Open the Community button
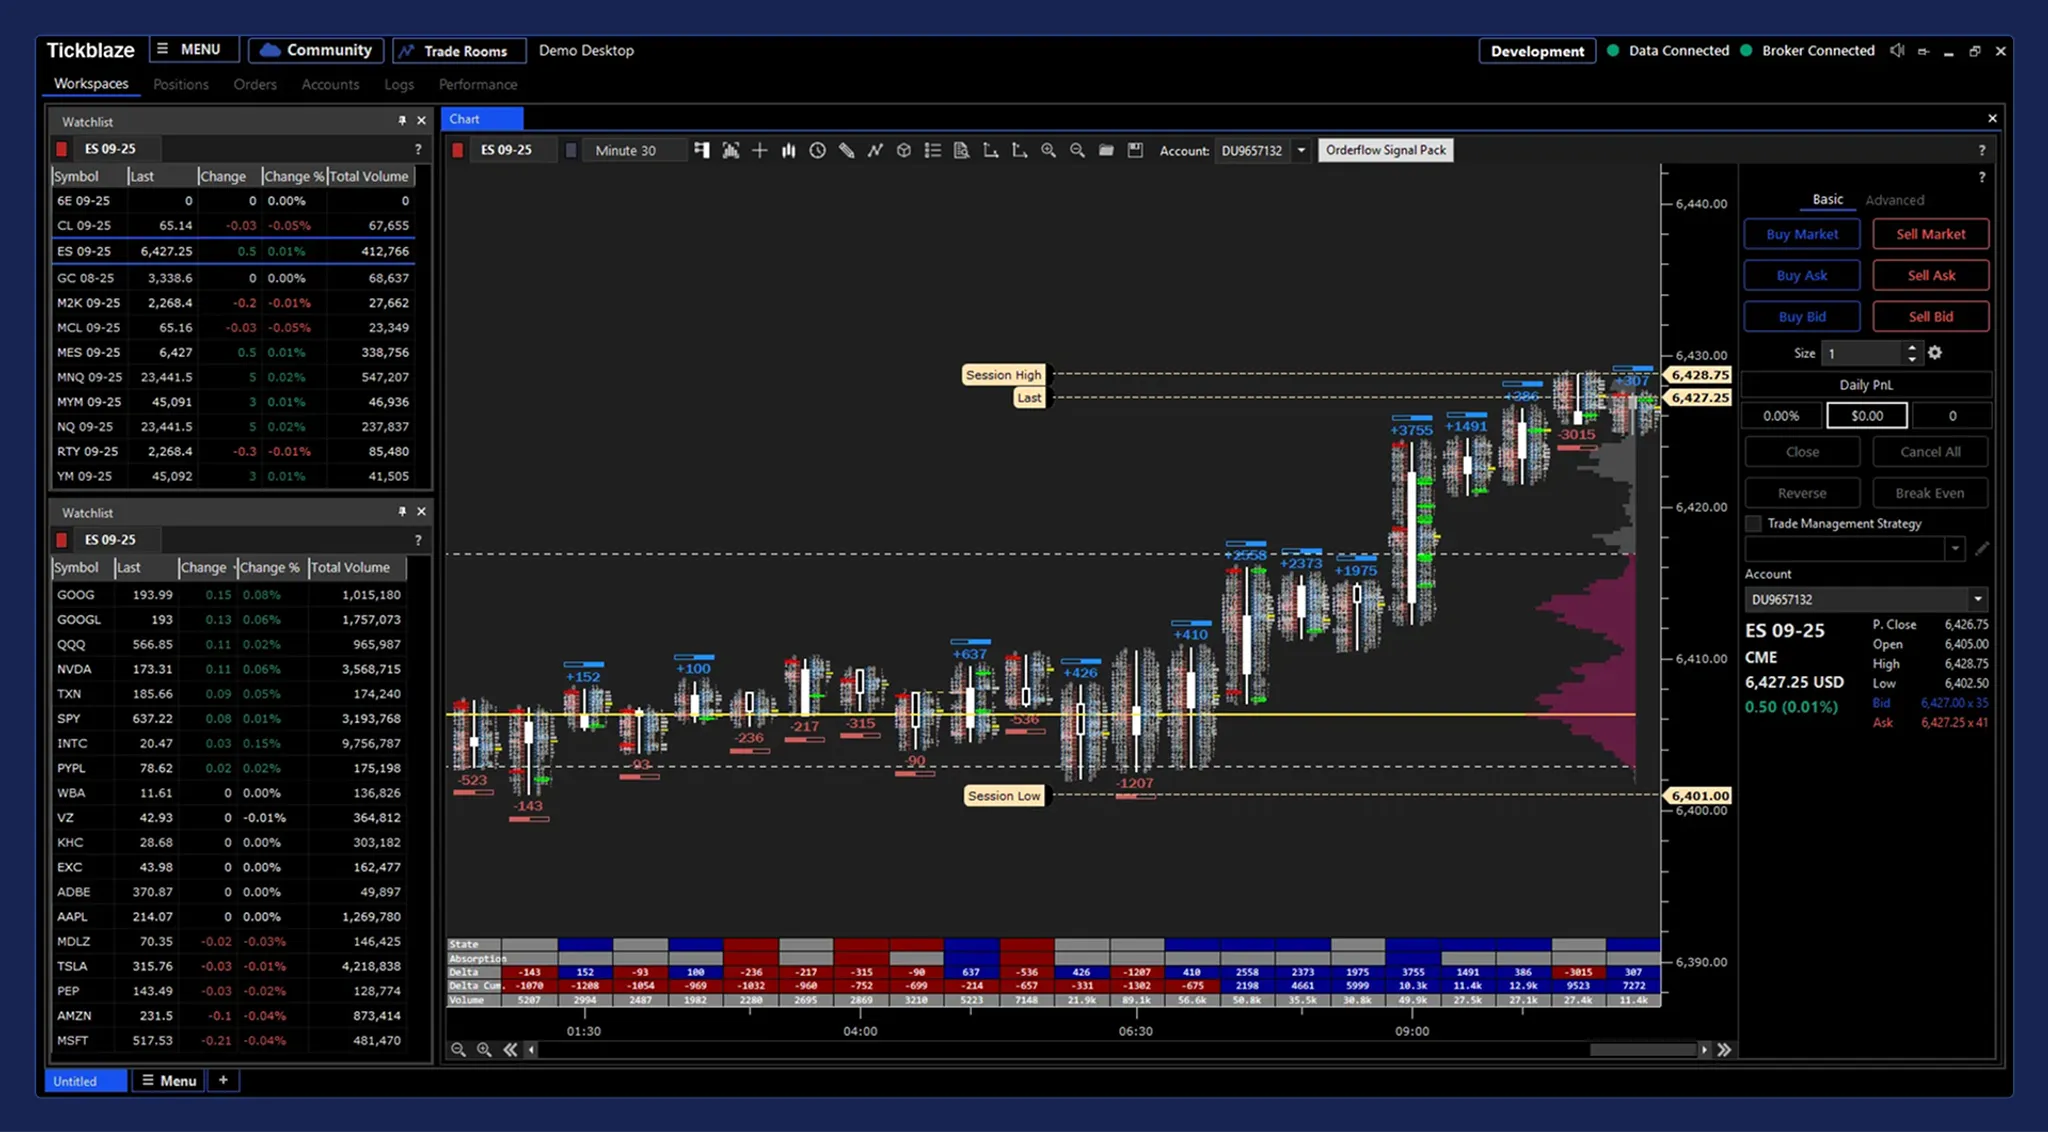 pos(316,50)
